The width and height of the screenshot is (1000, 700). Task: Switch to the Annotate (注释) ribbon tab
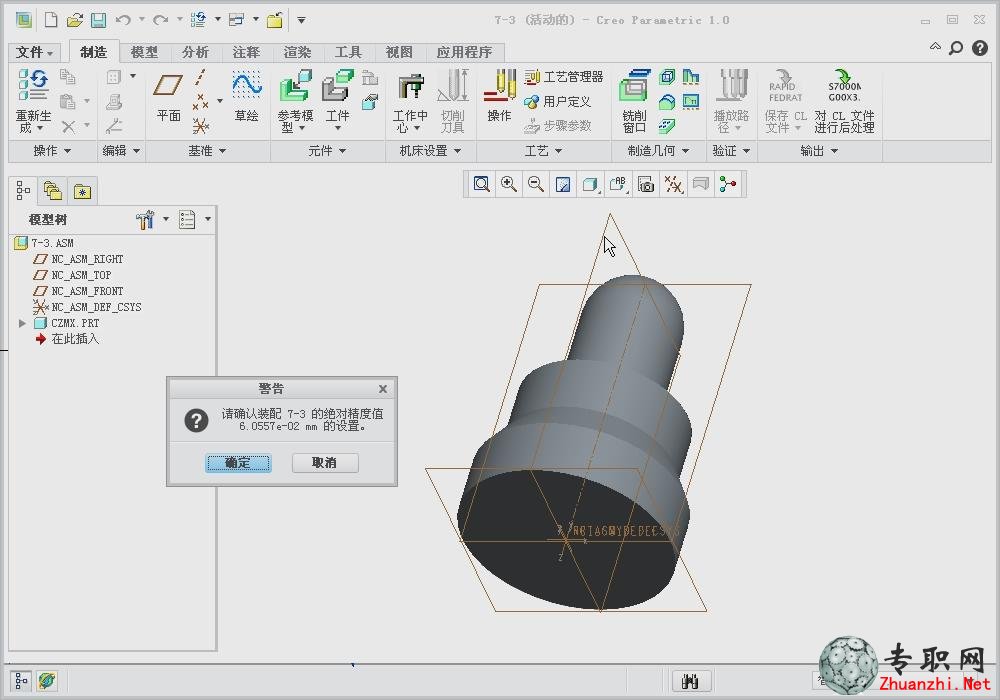246,52
